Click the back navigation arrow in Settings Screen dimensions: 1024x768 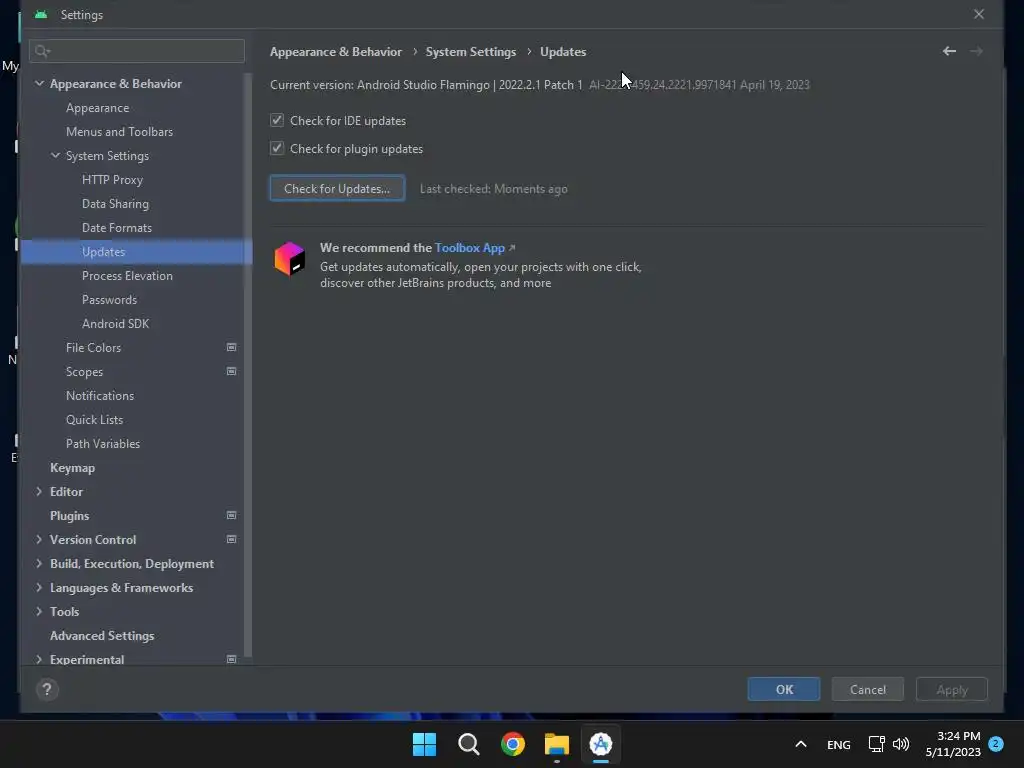pyautogui.click(x=949, y=51)
